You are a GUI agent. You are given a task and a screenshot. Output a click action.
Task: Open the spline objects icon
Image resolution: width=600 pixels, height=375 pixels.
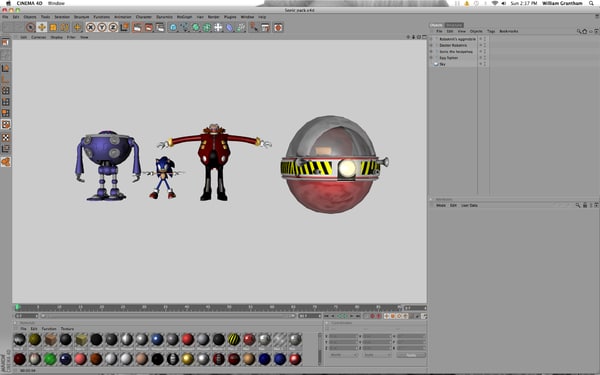[x=184, y=27]
